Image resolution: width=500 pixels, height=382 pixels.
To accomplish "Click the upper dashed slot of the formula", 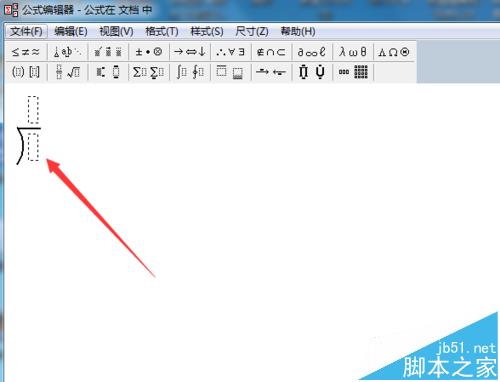I will (x=33, y=110).
